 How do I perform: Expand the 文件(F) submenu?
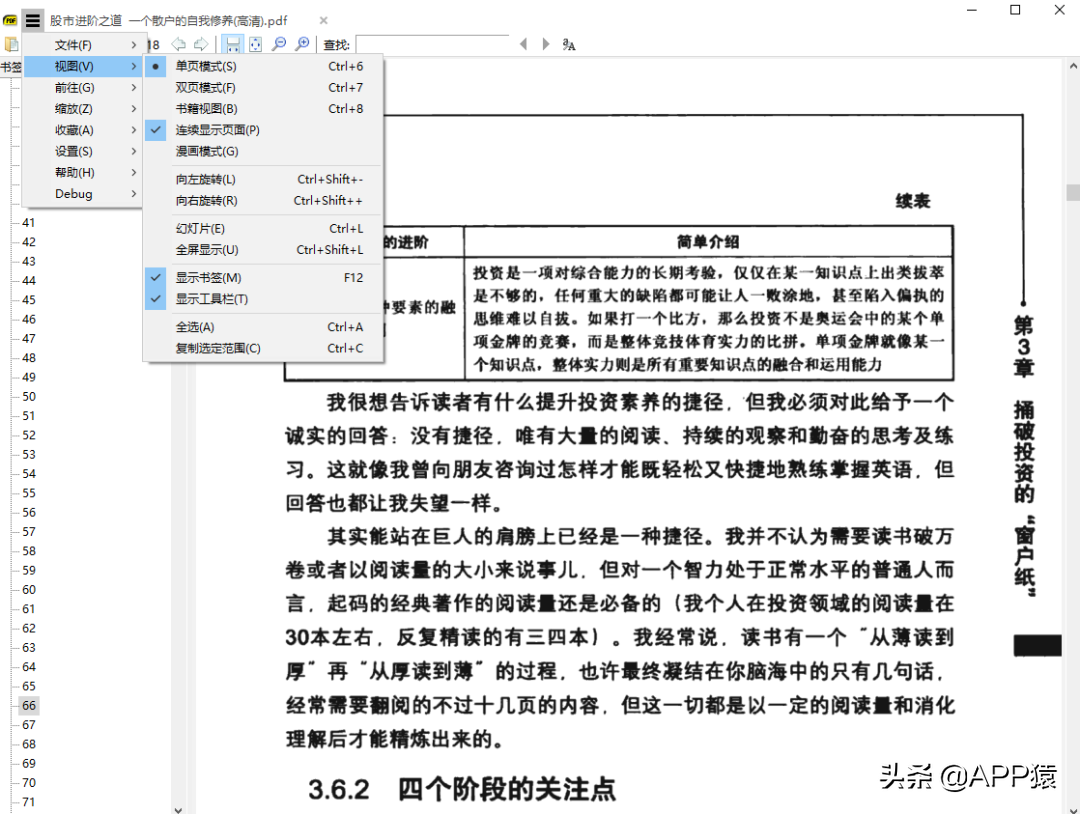[x=73, y=44]
